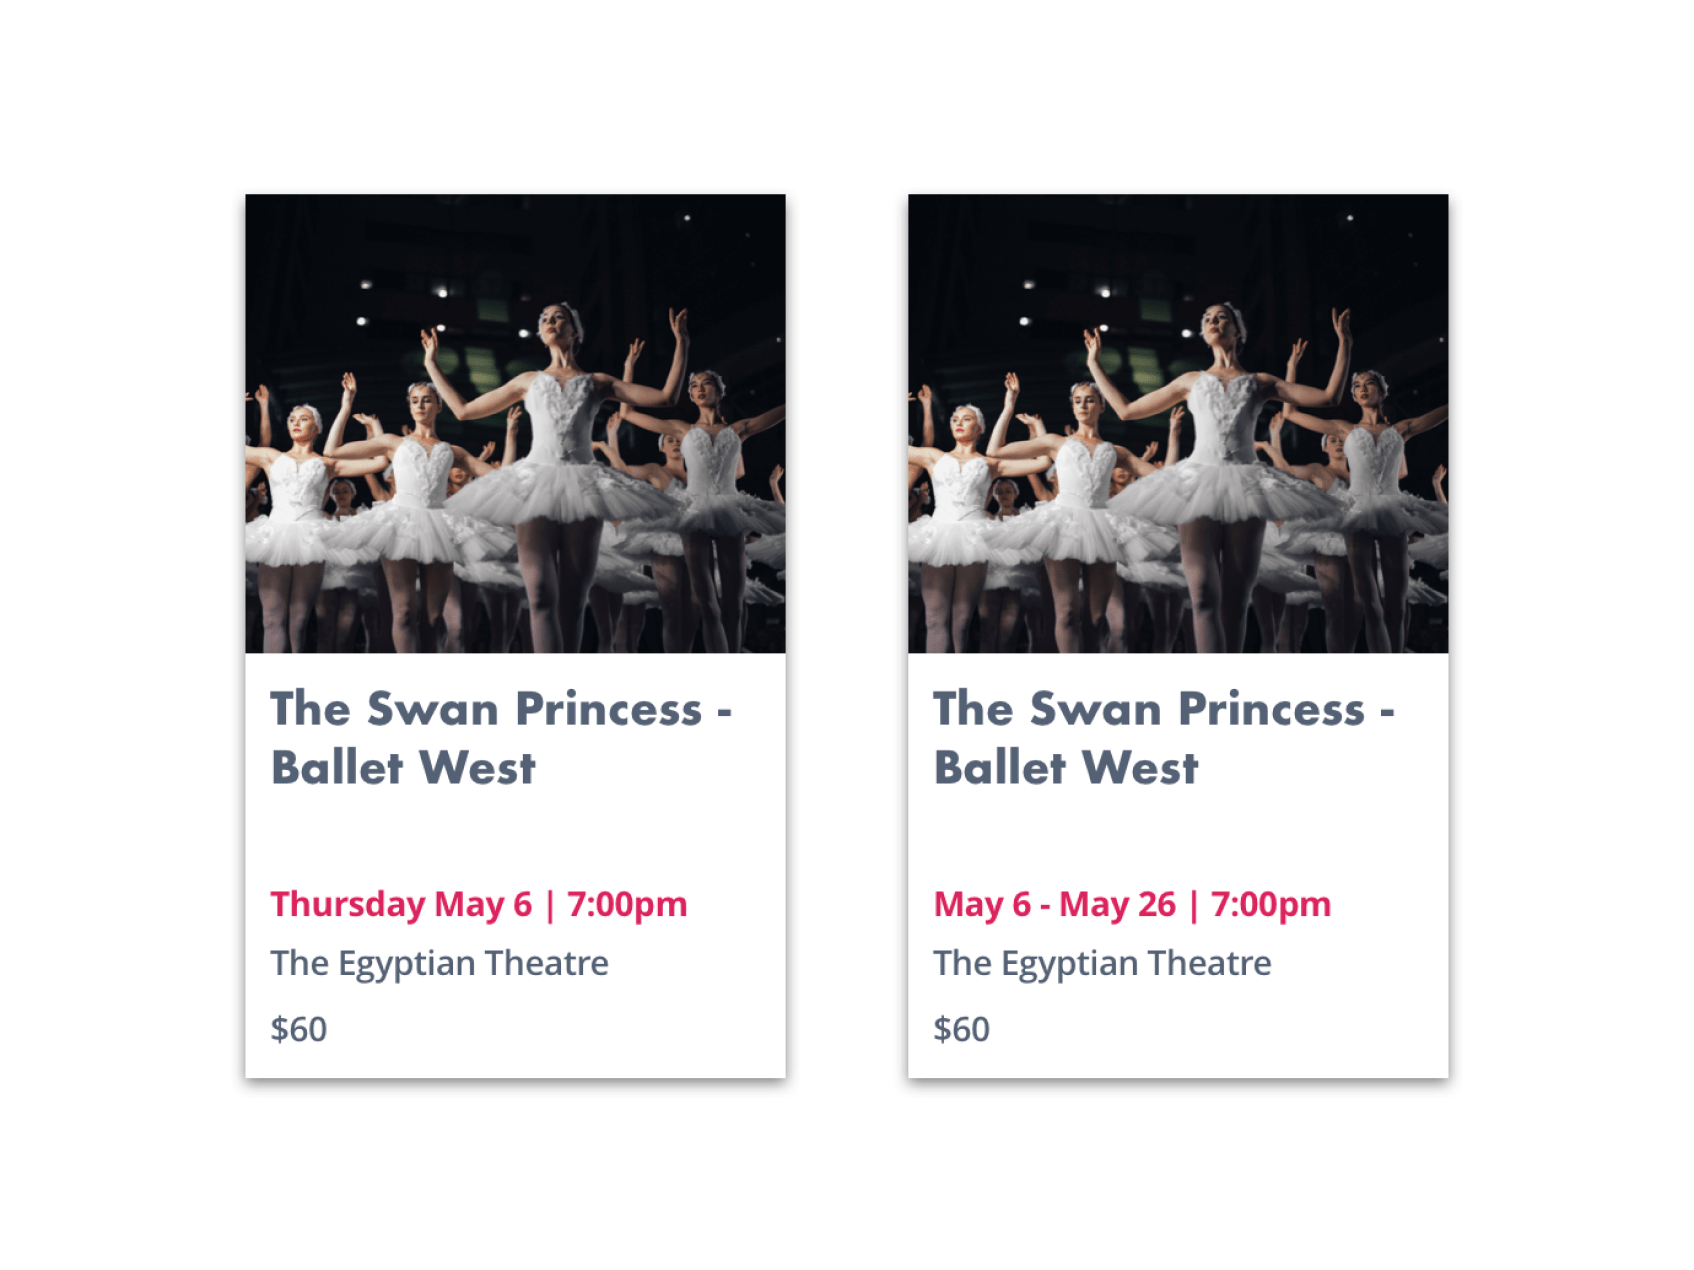Click The Egyptian Theatre on the right card
This screenshot has width=1694, height=1270.
point(1102,964)
